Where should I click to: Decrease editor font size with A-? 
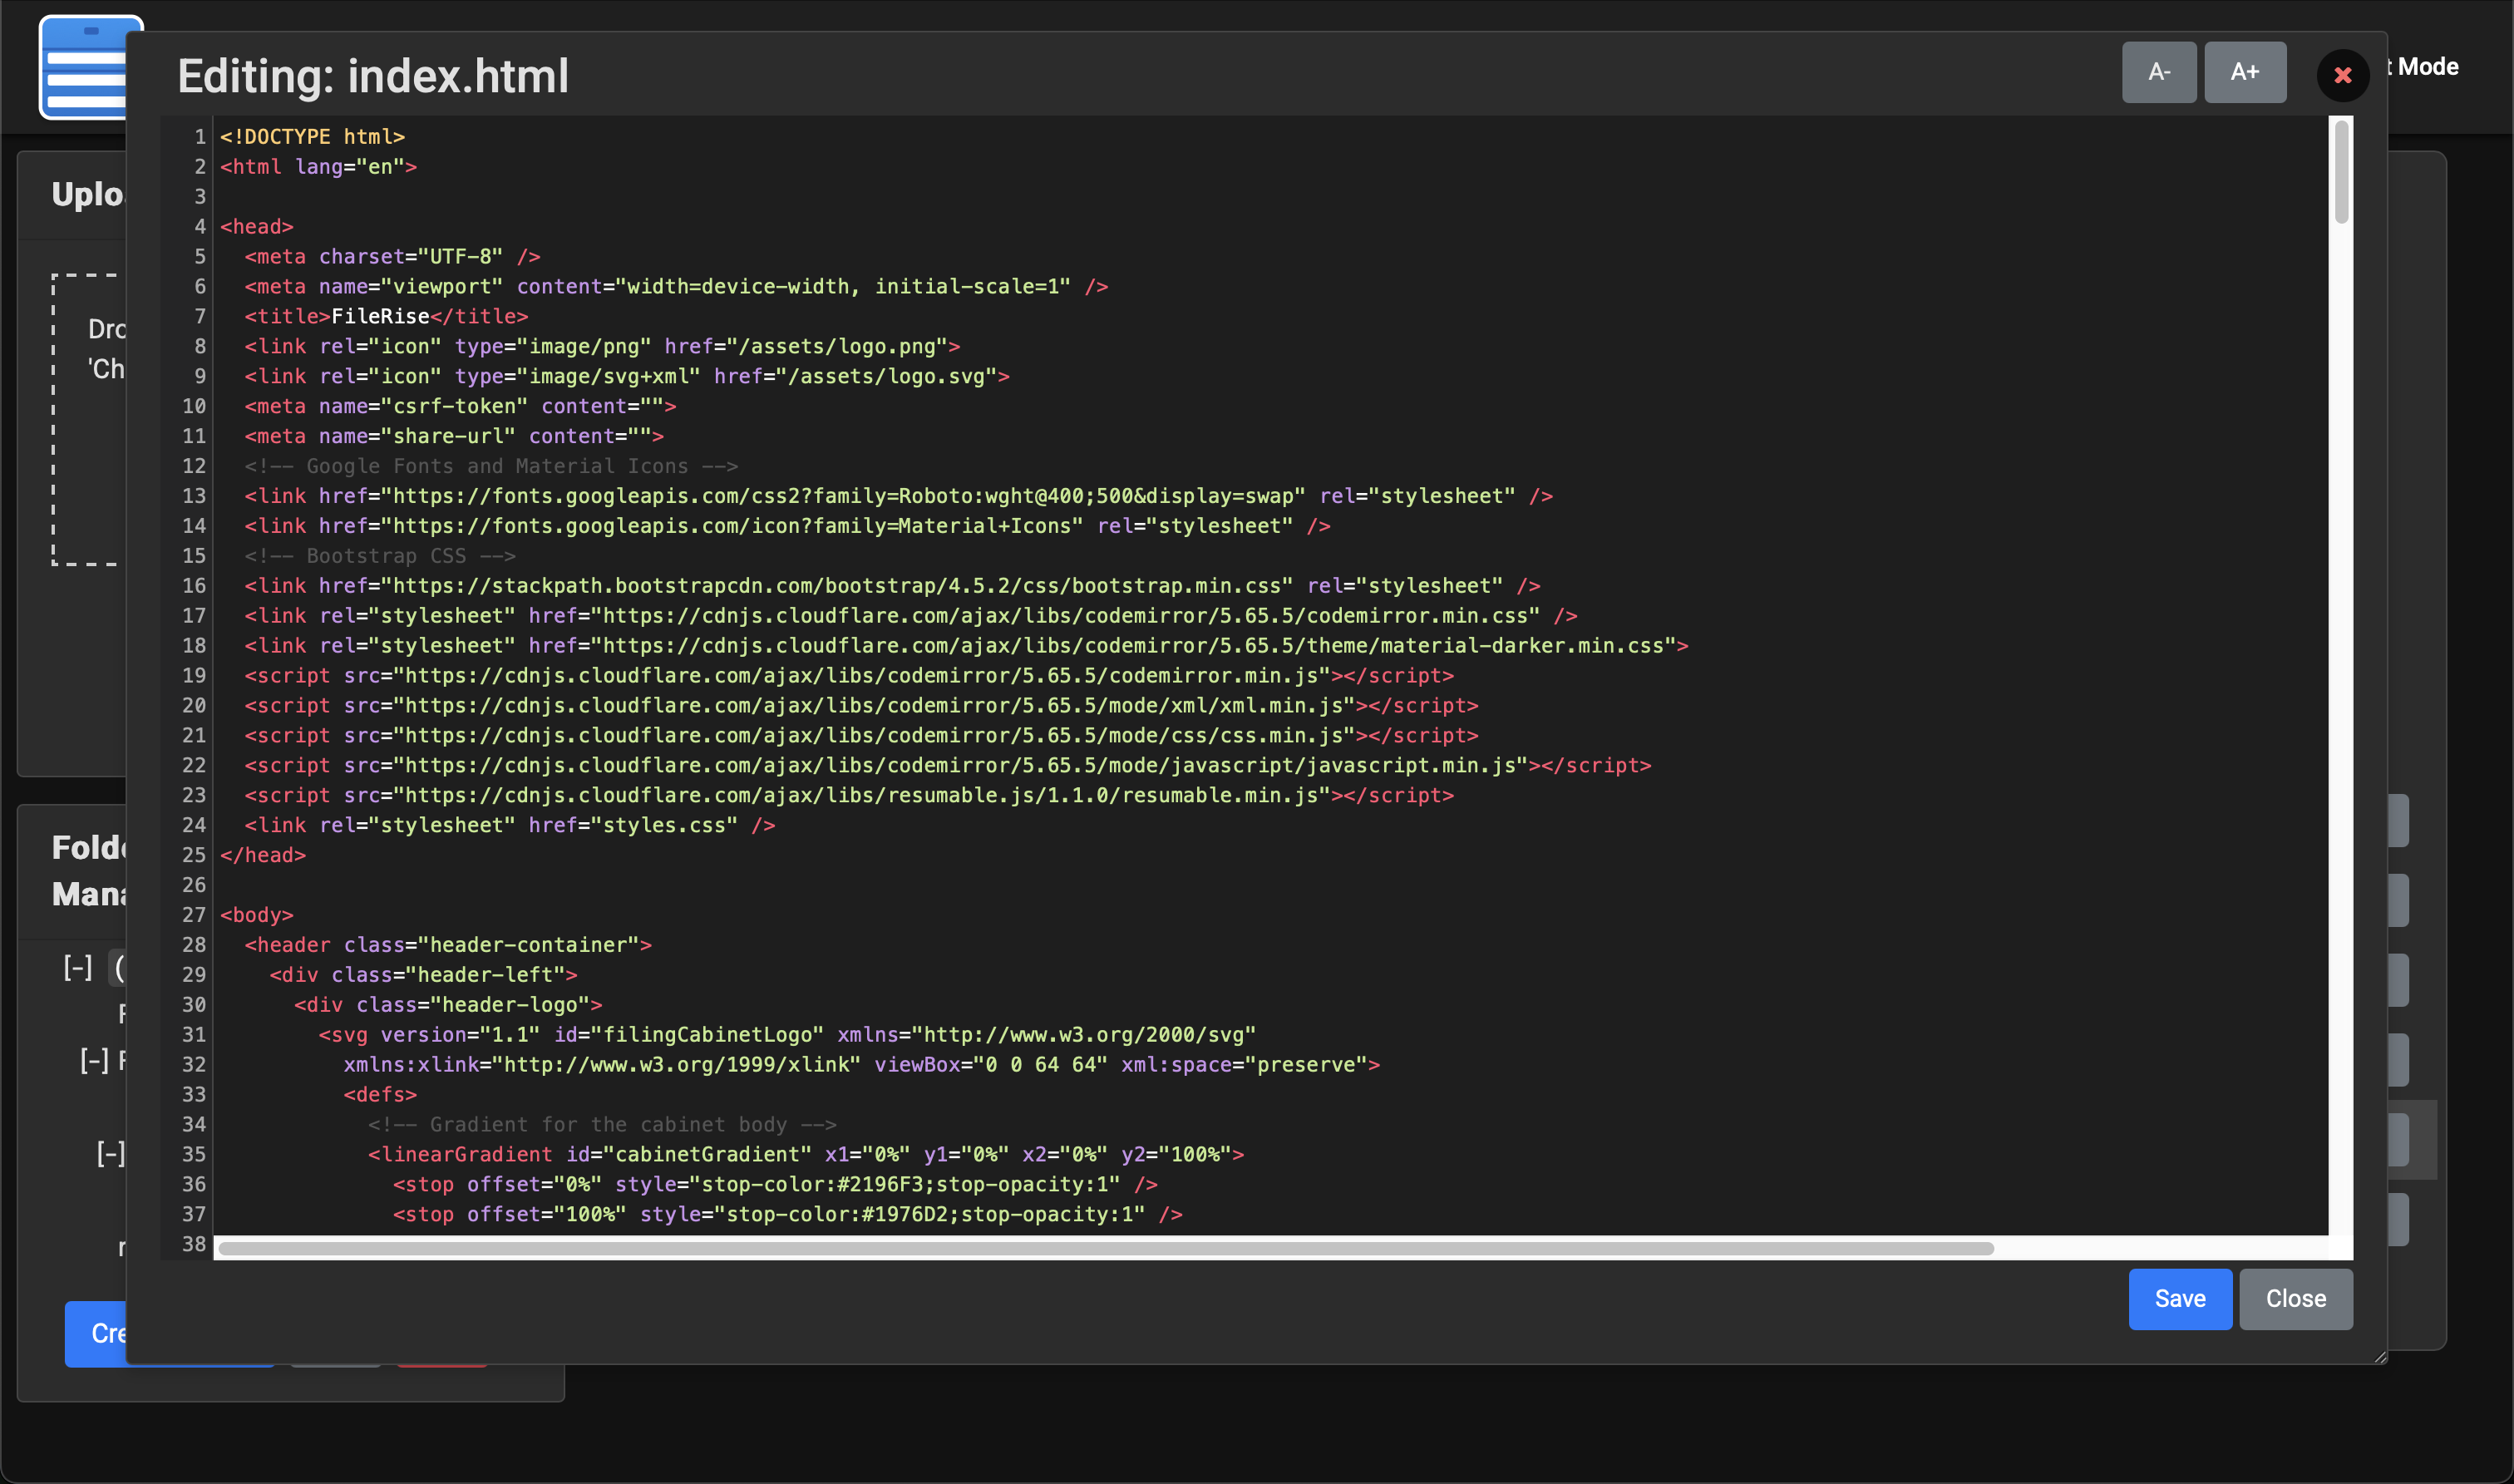[x=2158, y=72]
